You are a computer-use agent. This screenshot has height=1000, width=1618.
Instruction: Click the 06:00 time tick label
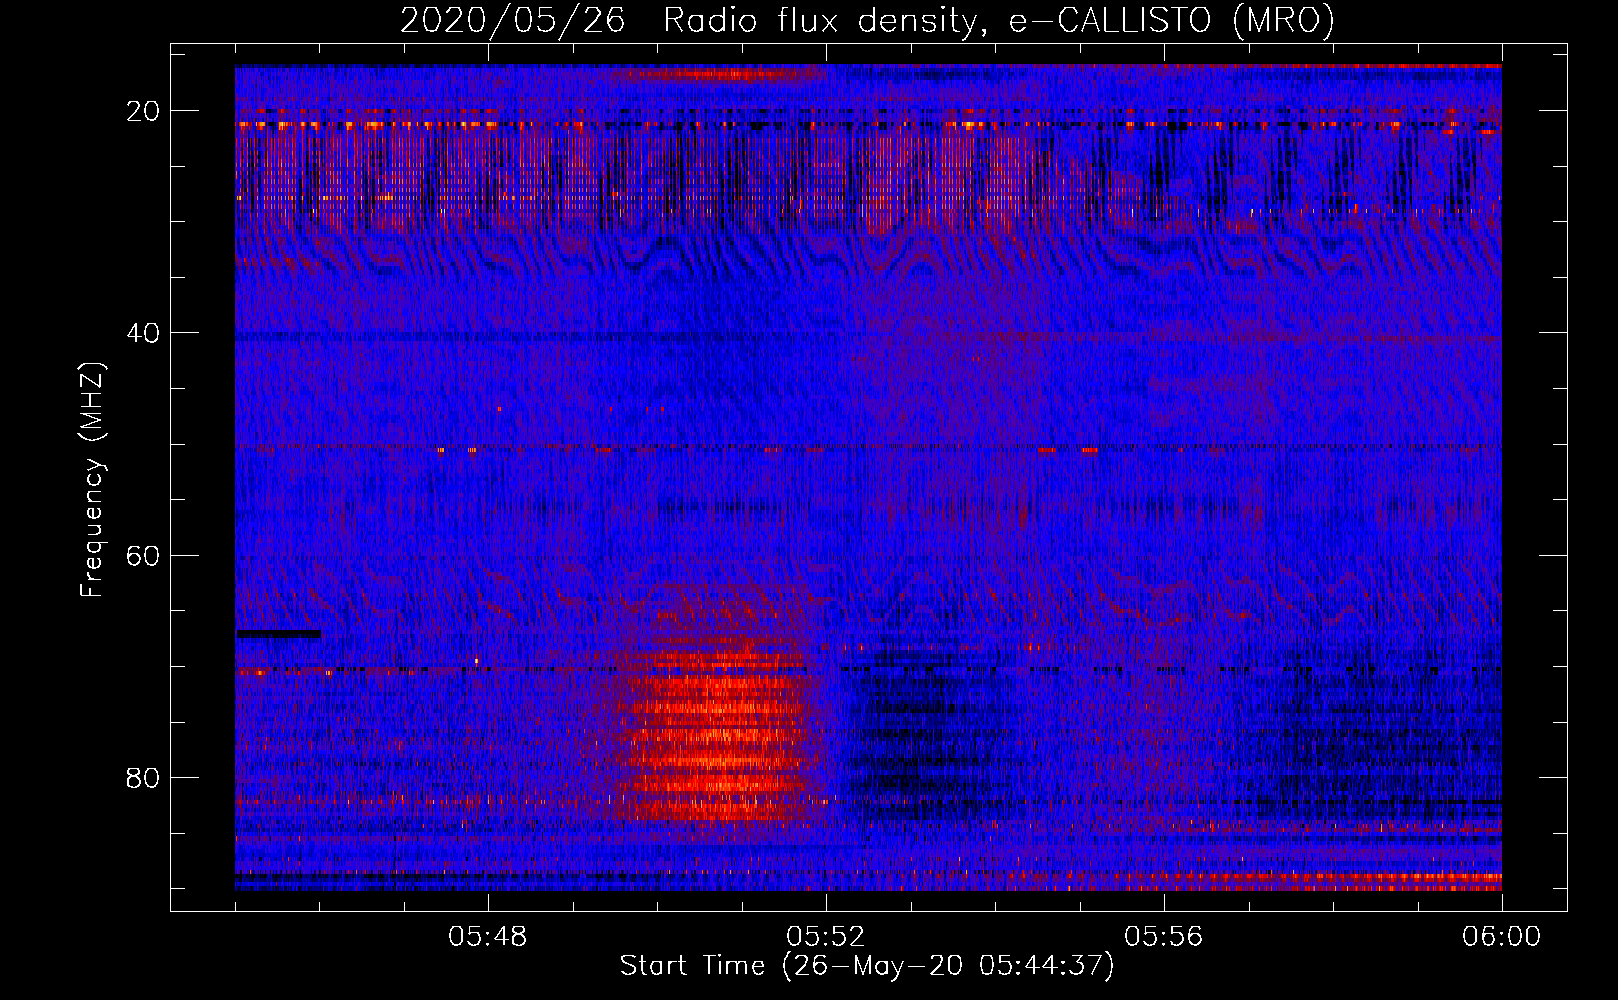(x=1501, y=937)
